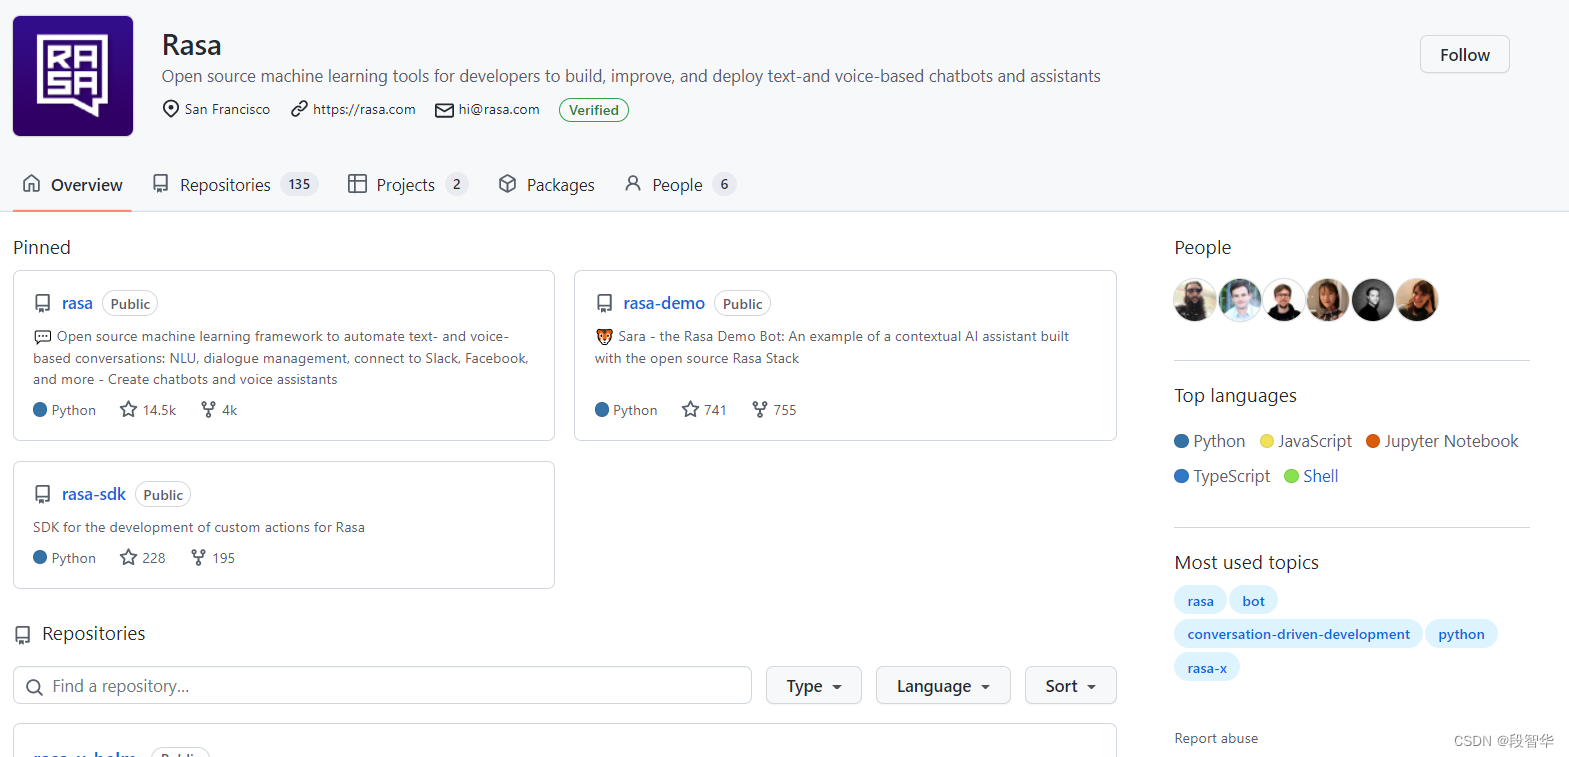Click the Python language dot in rasa card
Viewport: 1569px width, 757px height.
(40, 409)
